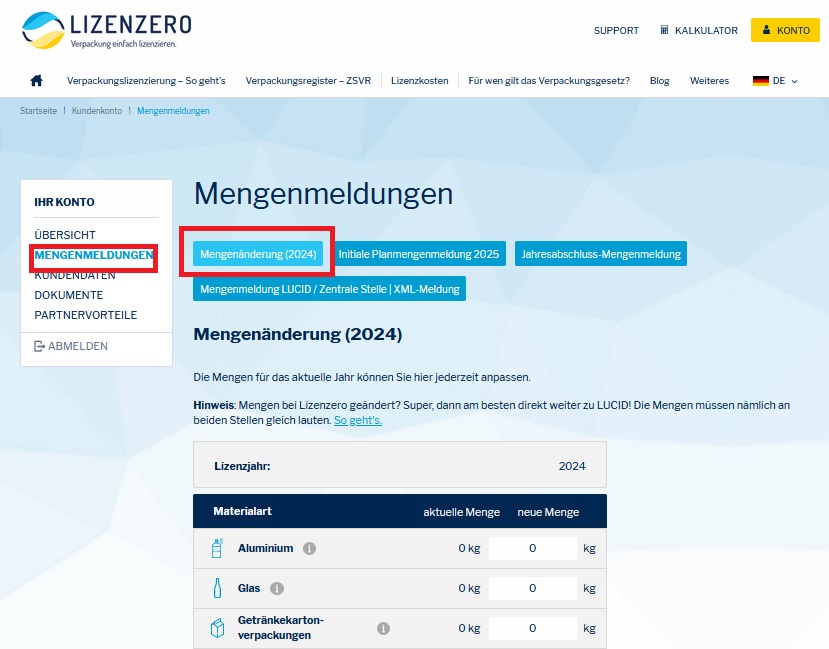Click the Aluminium material label

coord(265,549)
